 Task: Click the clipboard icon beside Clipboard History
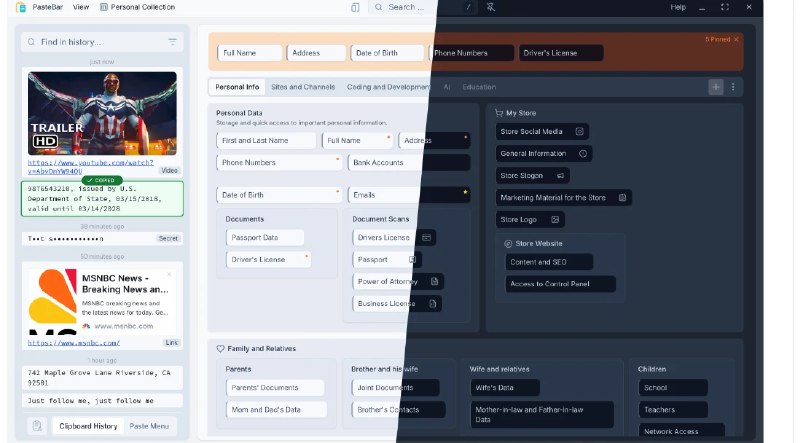(37, 426)
